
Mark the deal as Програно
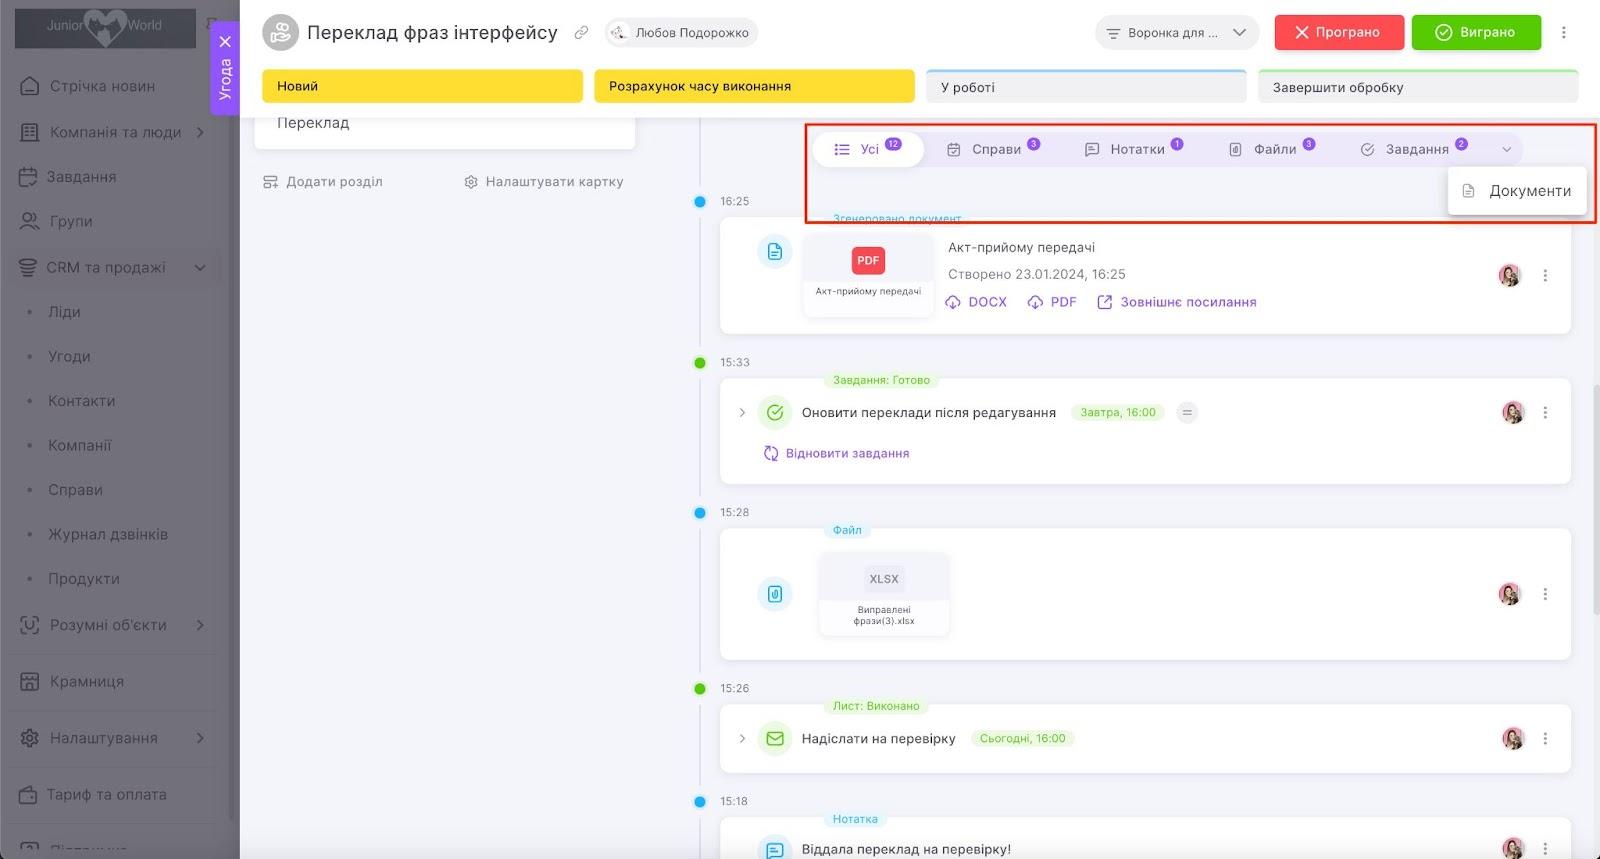click(1339, 33)
